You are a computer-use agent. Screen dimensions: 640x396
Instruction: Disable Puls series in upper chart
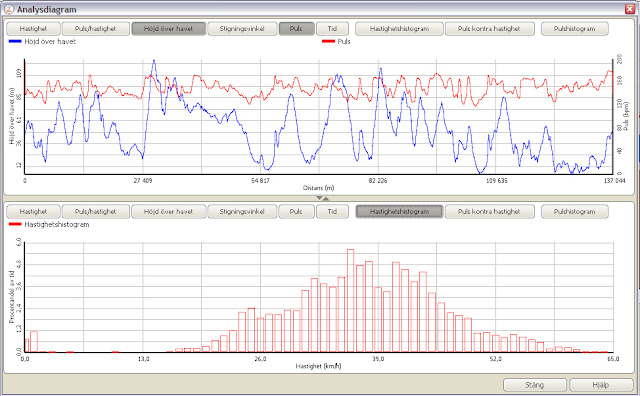tap(296, 29)
